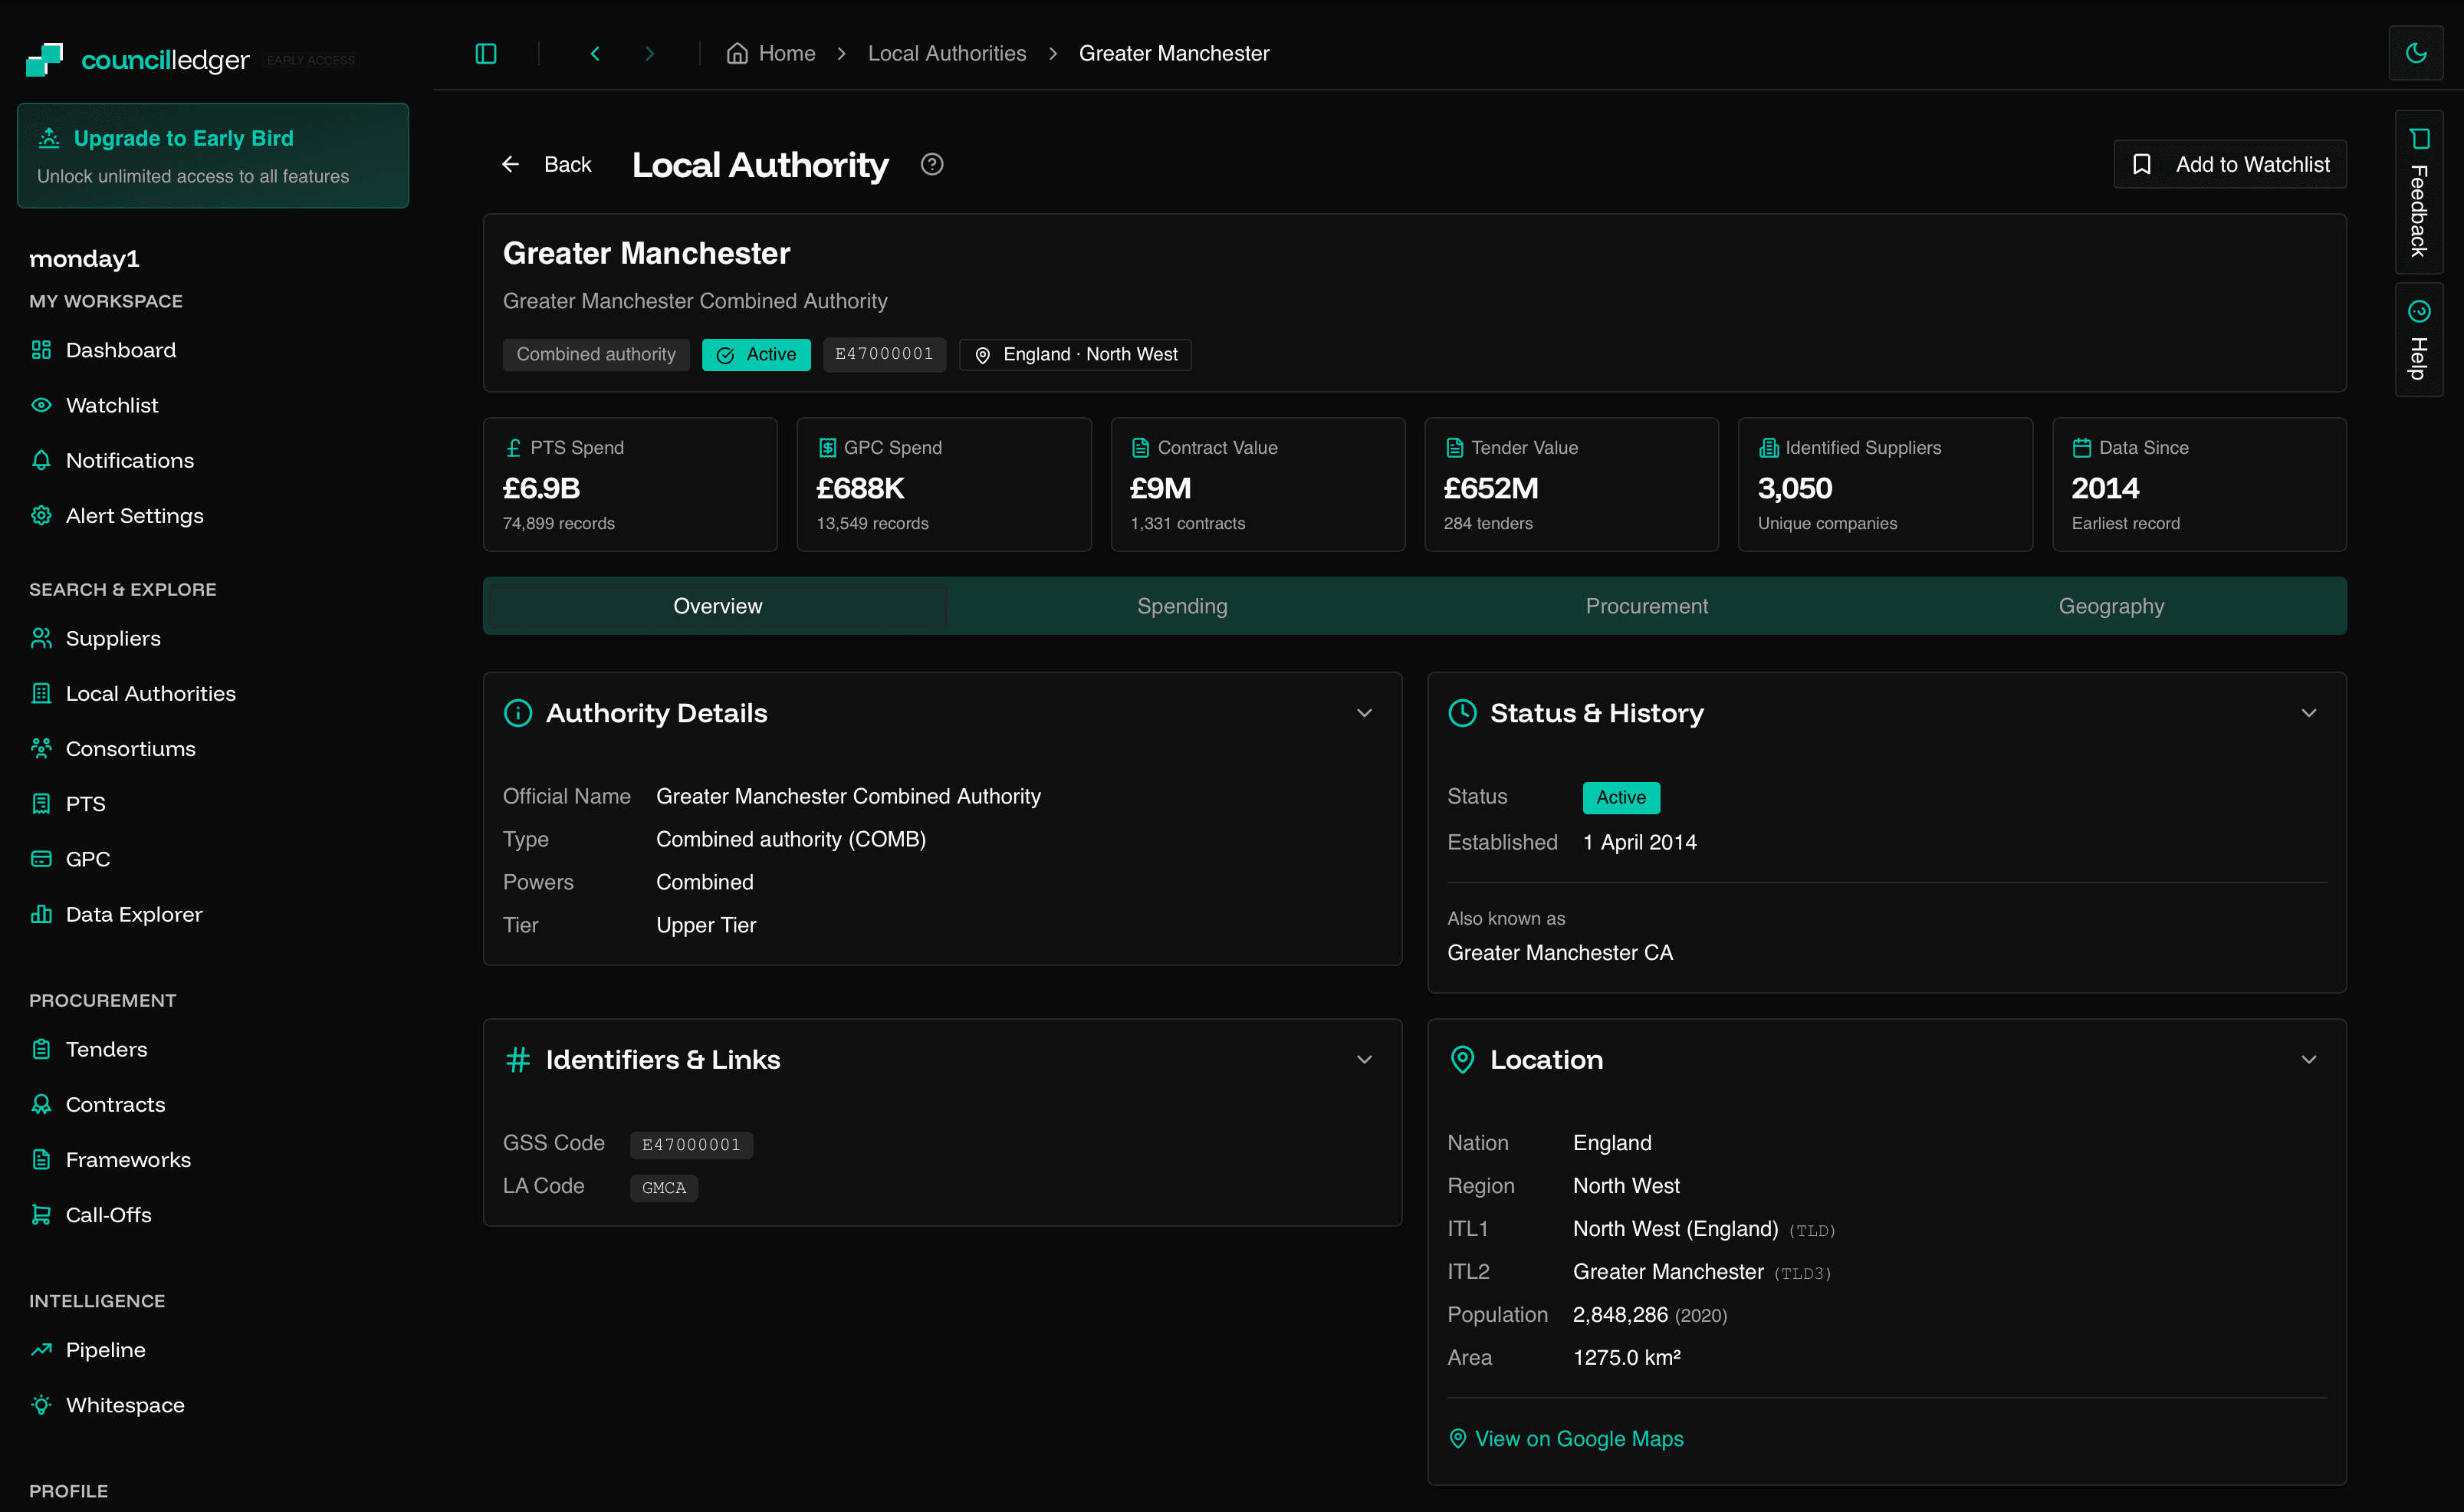2464x1512 pixels.
Task: Click the Identified Suppliers 3,050 card
Action: pos(1885,484)
